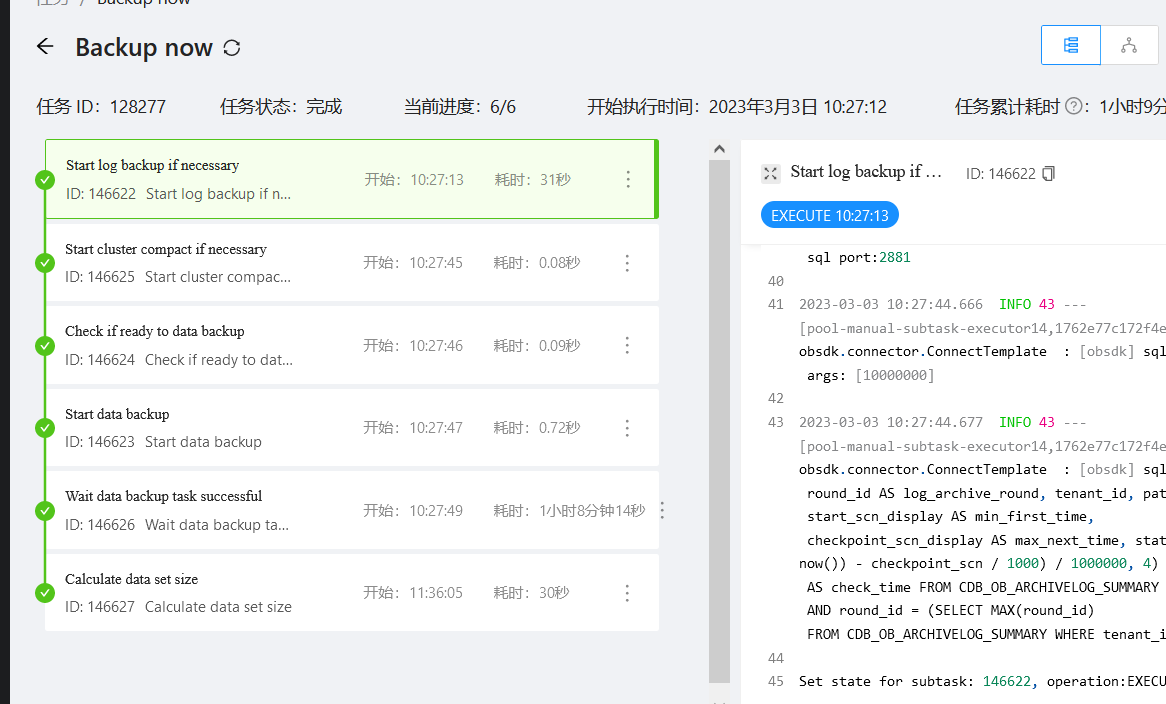Click ID: 146627 label text
Viewport: 1166px width, 704px height.
point(100,607)
